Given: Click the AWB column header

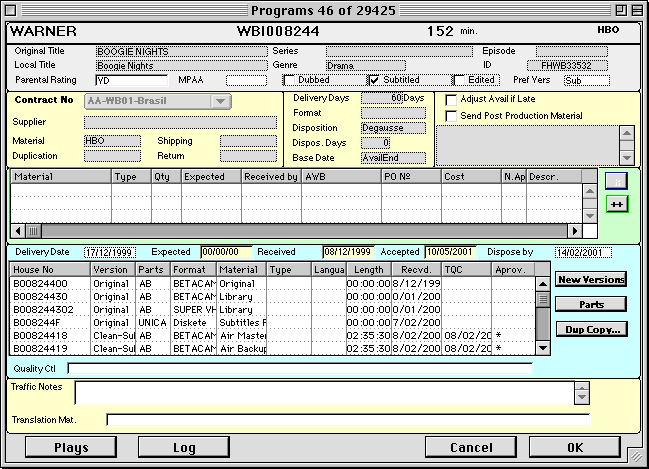Looking at the screenshot, I should (x=341, y=177).
